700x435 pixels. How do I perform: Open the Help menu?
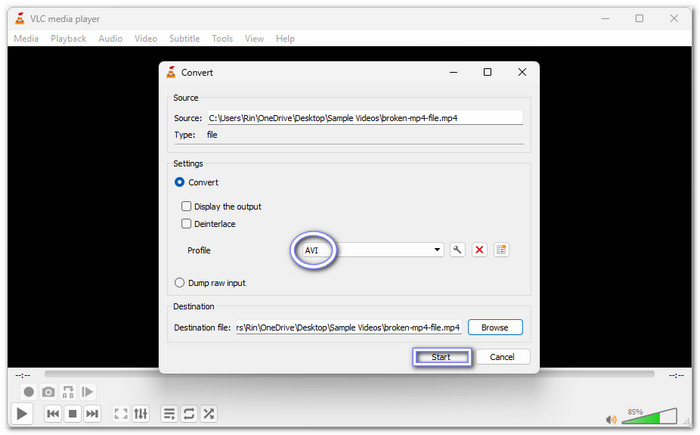coord(285,38)
